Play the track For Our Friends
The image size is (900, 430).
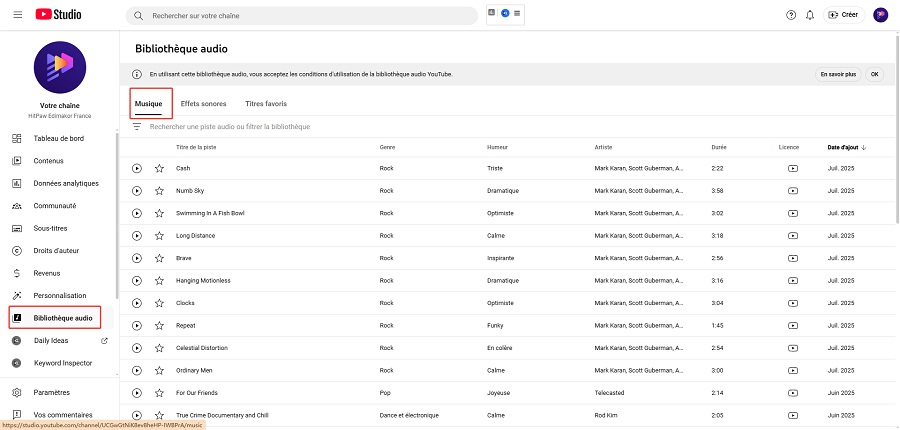click(137, 393)
